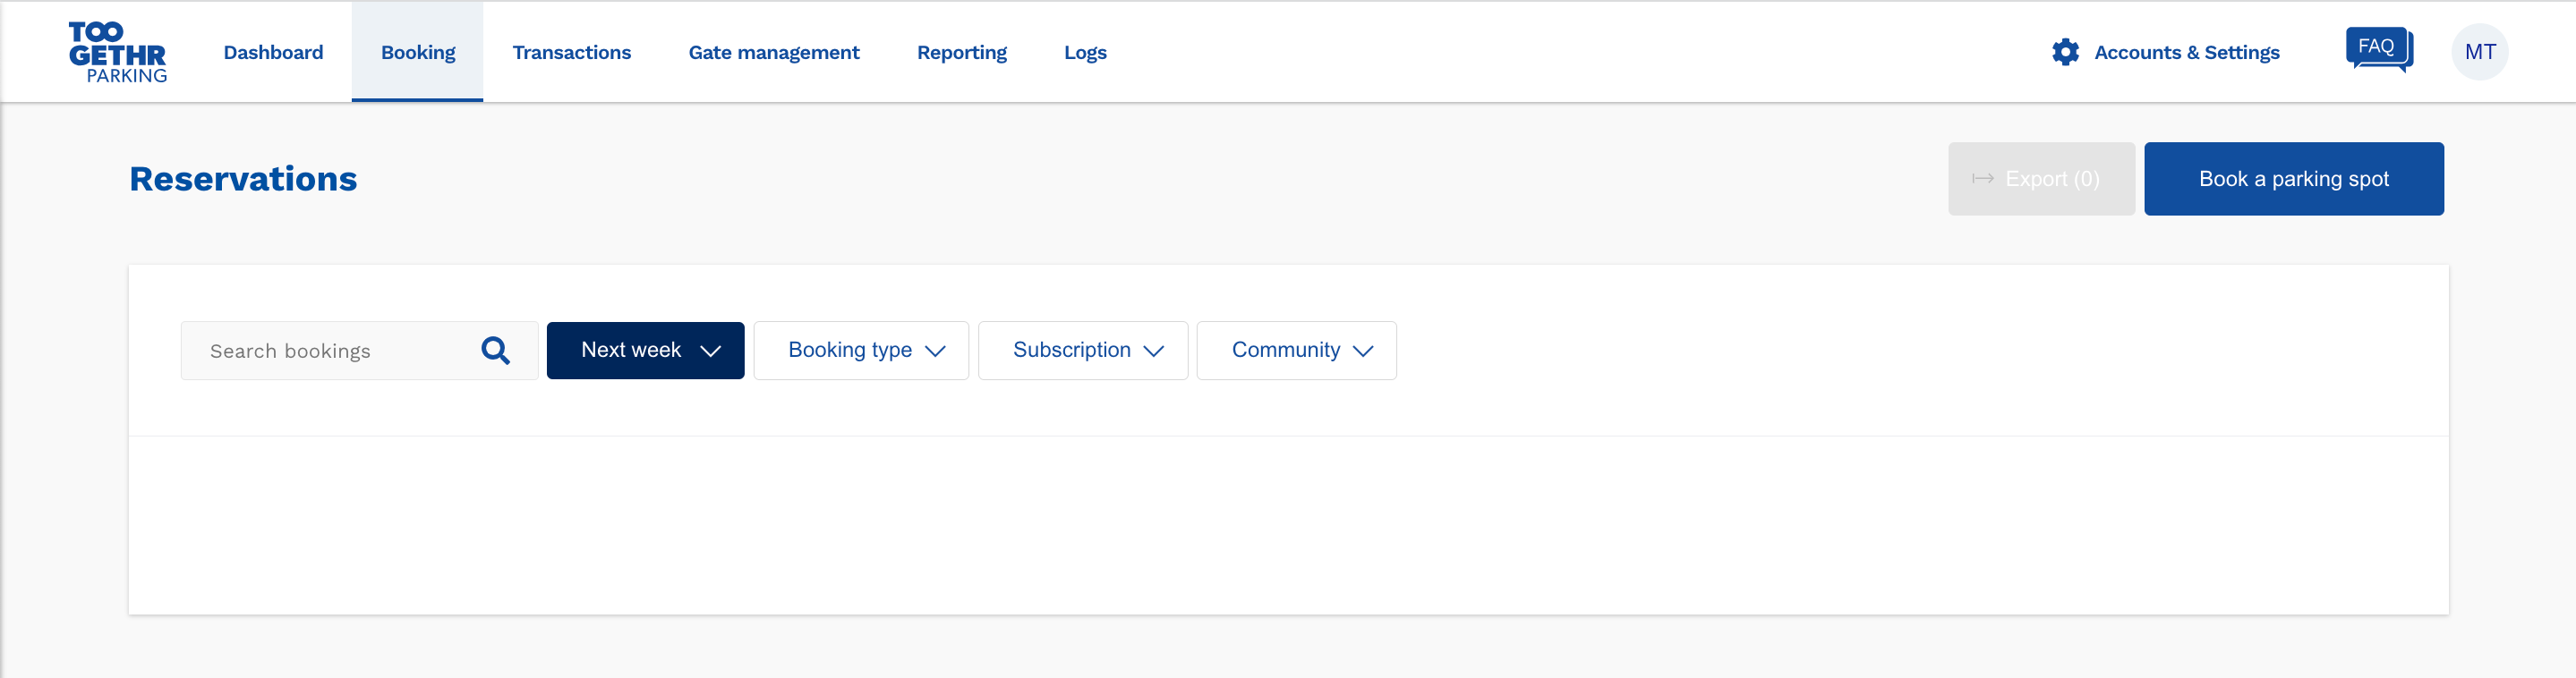Switch to the Transactions tab
2576x678 pixels.
coord(571,52)
